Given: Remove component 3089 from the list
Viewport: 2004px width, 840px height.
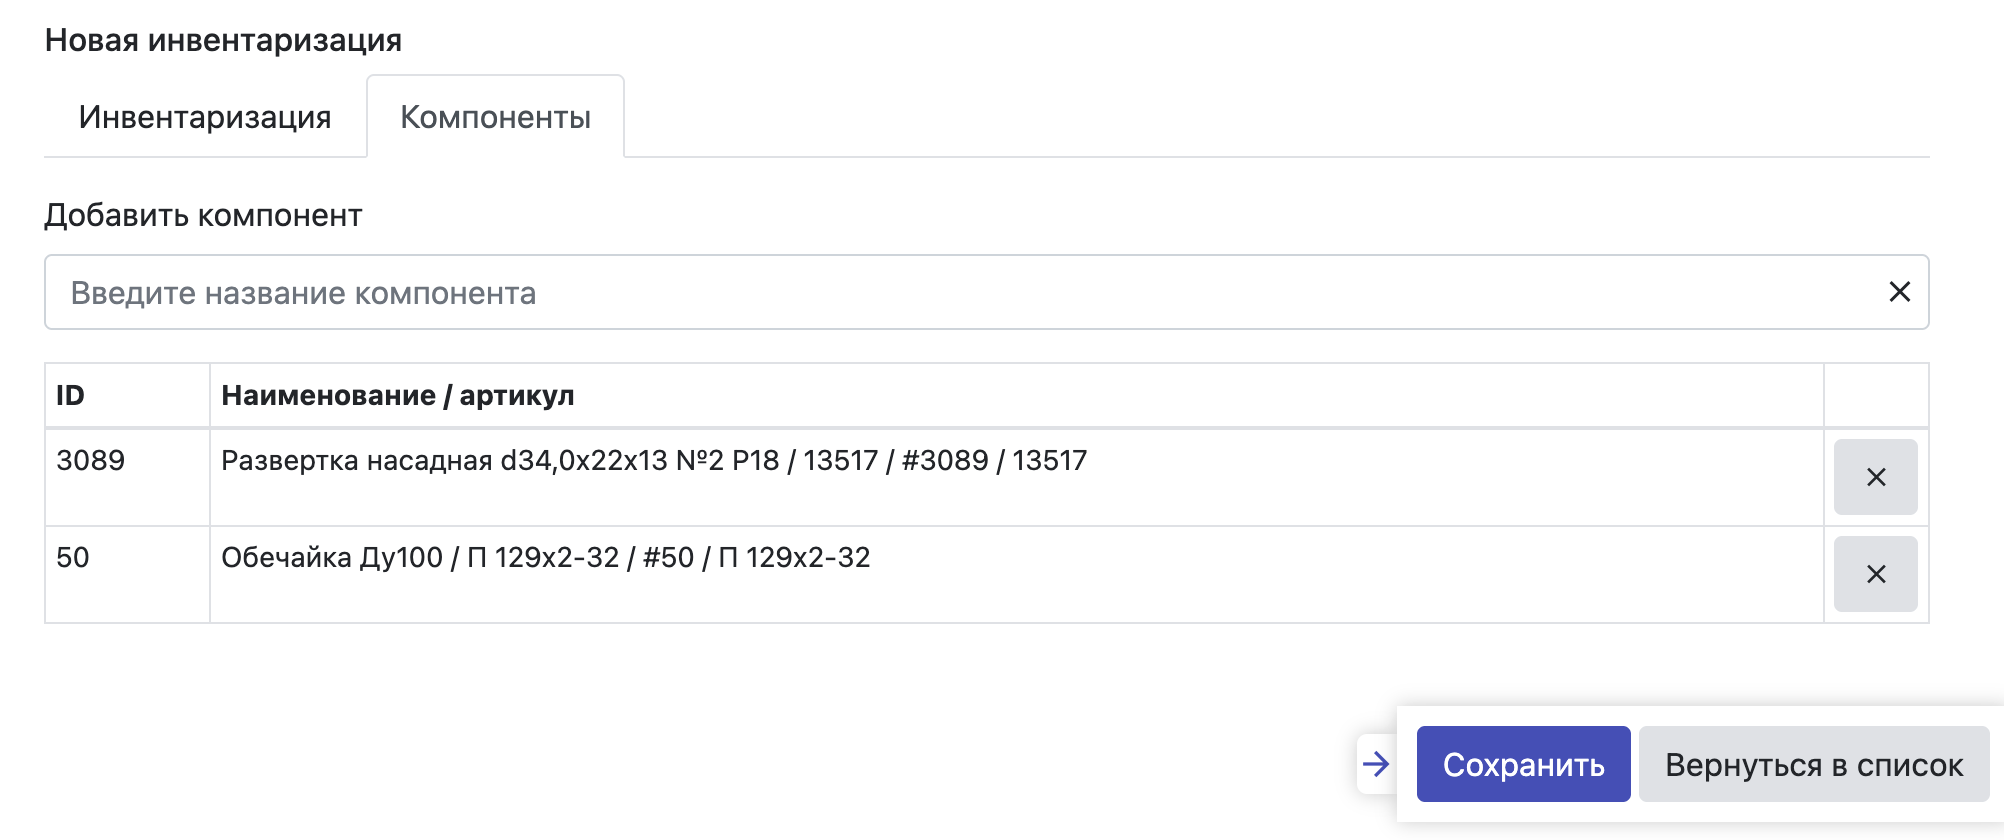Looking at the screenshot, I should (1875, 477).
